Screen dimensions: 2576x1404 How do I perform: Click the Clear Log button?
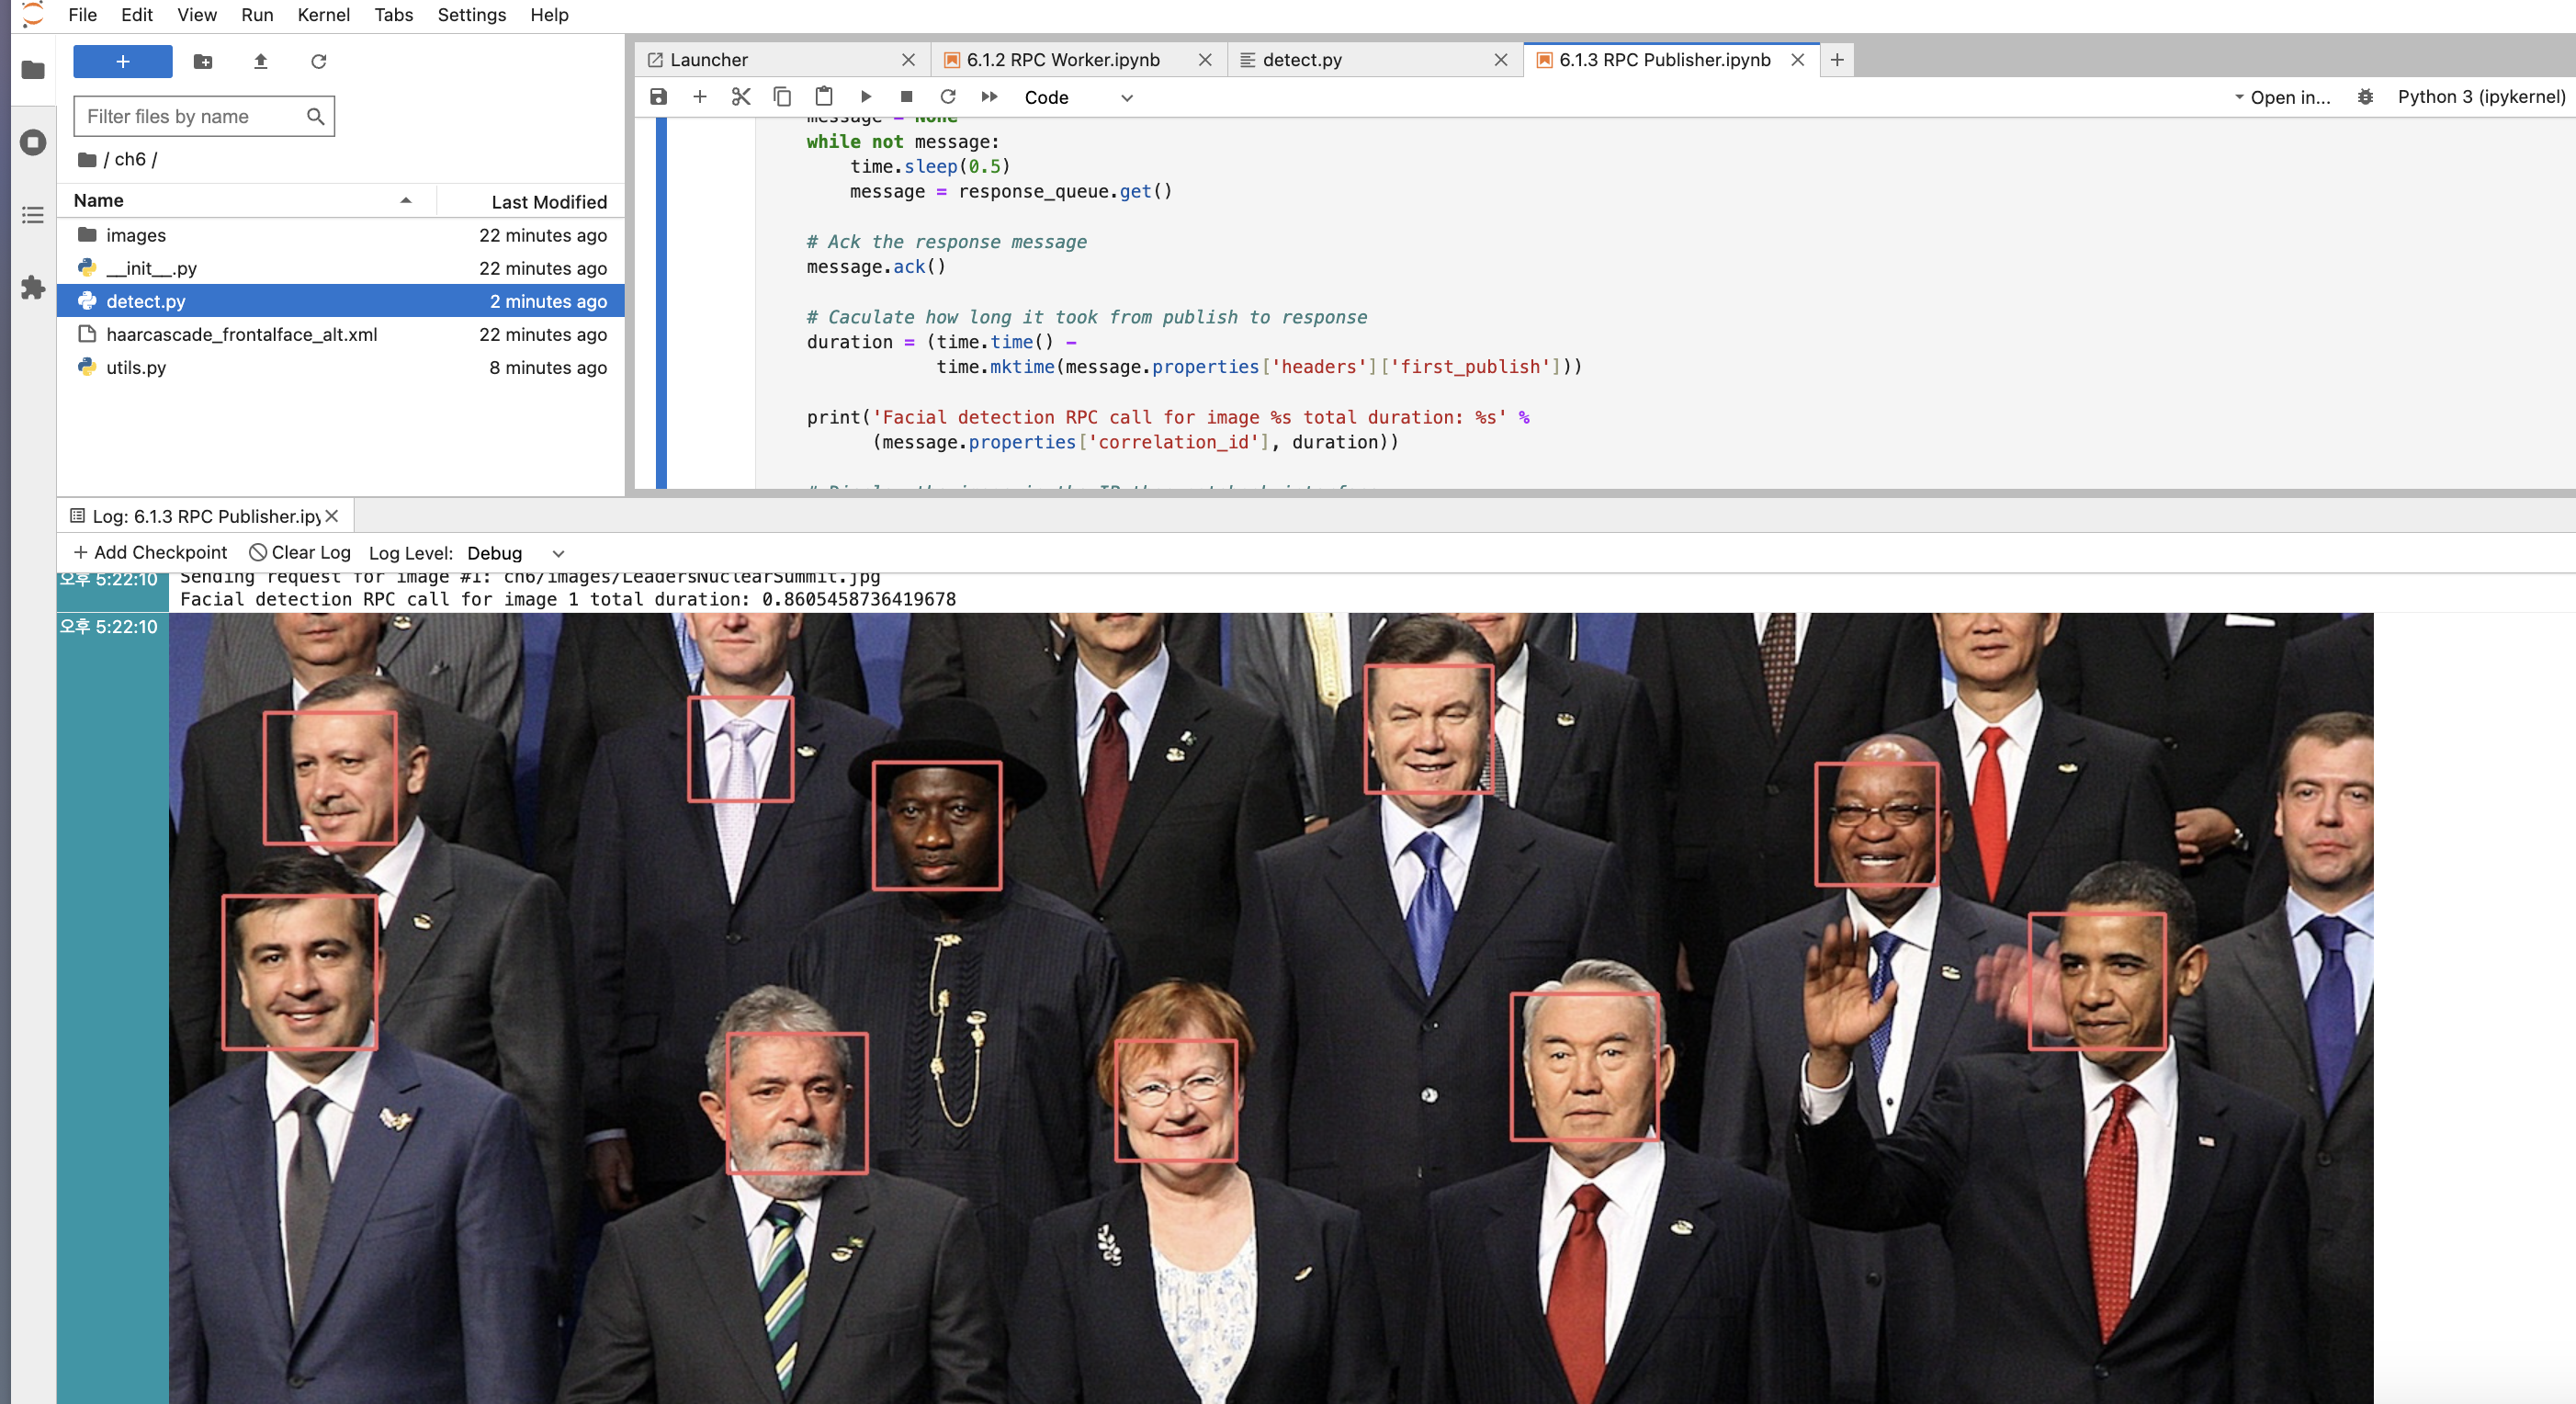(x=300, y=553)
